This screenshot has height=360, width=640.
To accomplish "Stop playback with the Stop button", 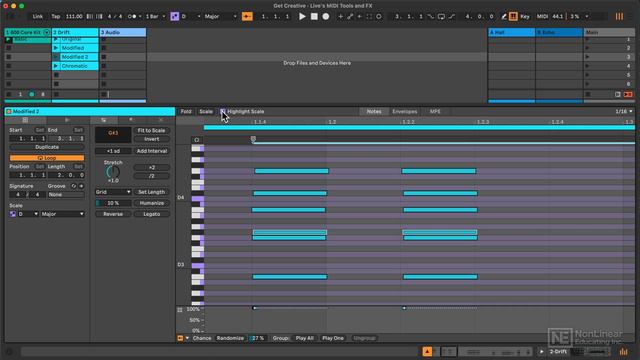I will 314,16.
